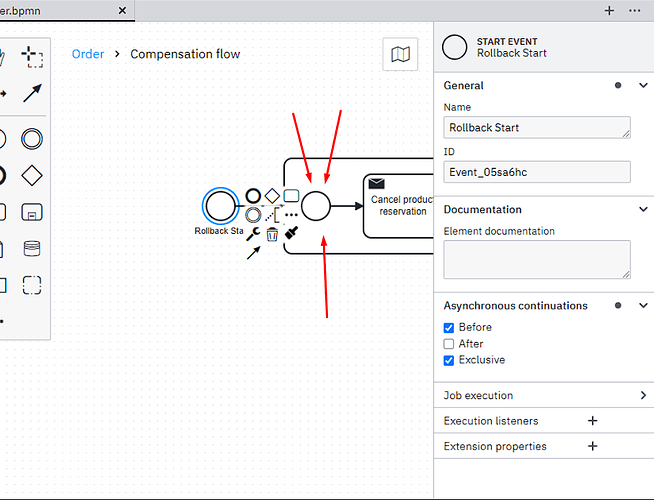
Task: Focus the ID field Event_05sa6hc
Action: click(537, 172)
